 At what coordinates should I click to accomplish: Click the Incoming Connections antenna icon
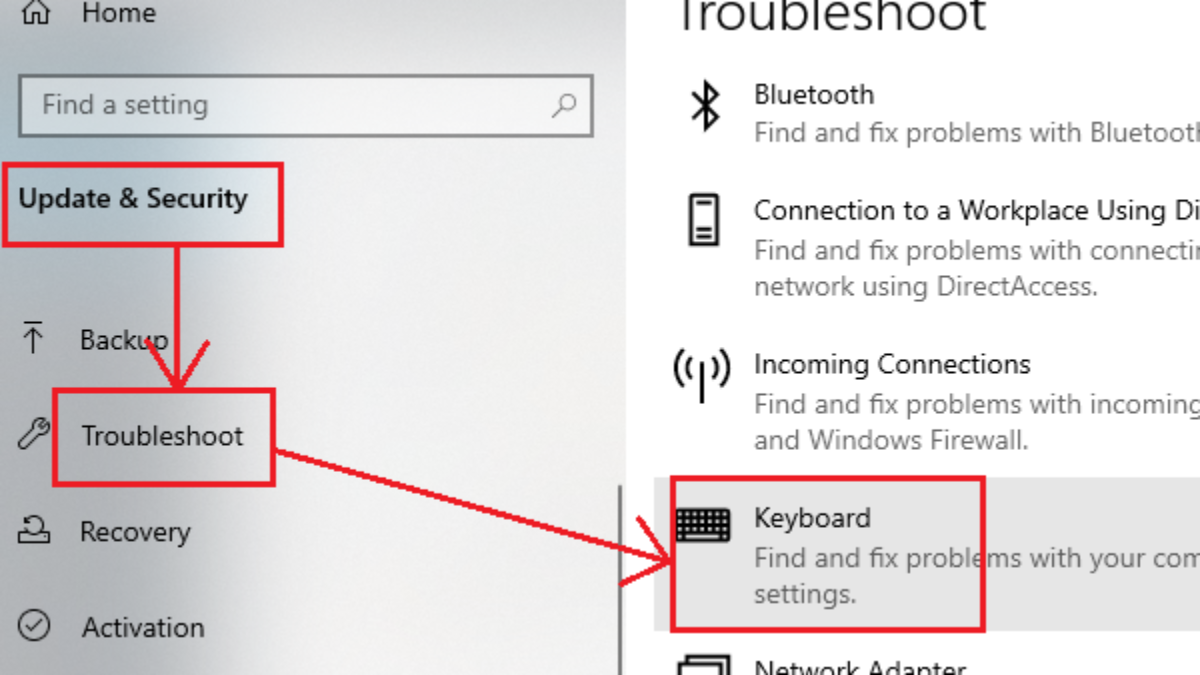(701, 375)
